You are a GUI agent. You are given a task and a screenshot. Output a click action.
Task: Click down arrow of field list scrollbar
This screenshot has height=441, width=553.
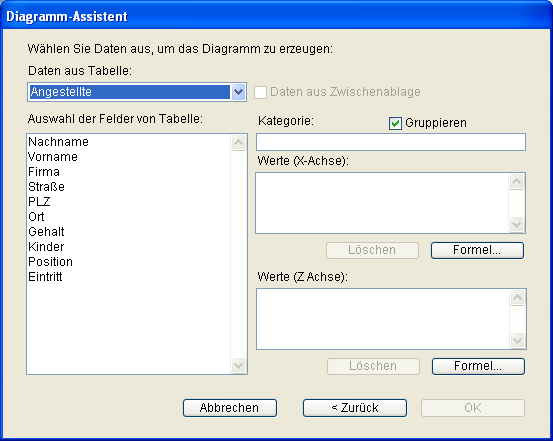tap(238, 366)
